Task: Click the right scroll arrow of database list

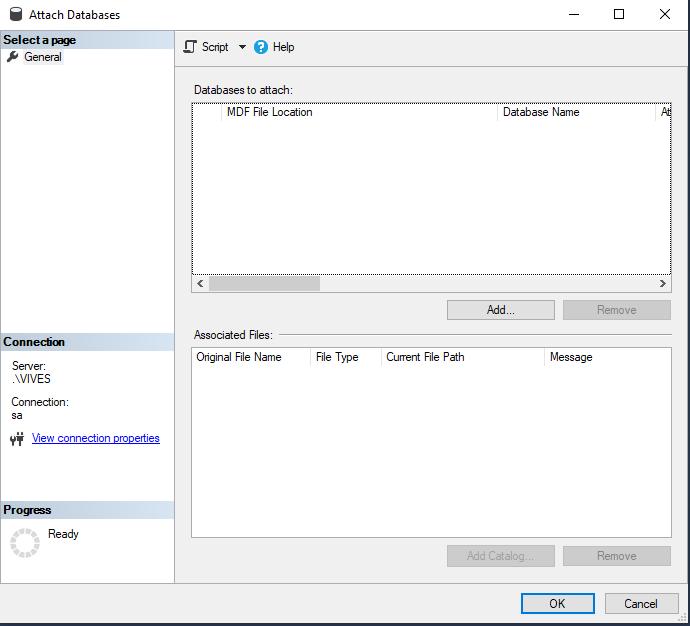Action: (663, 284)
